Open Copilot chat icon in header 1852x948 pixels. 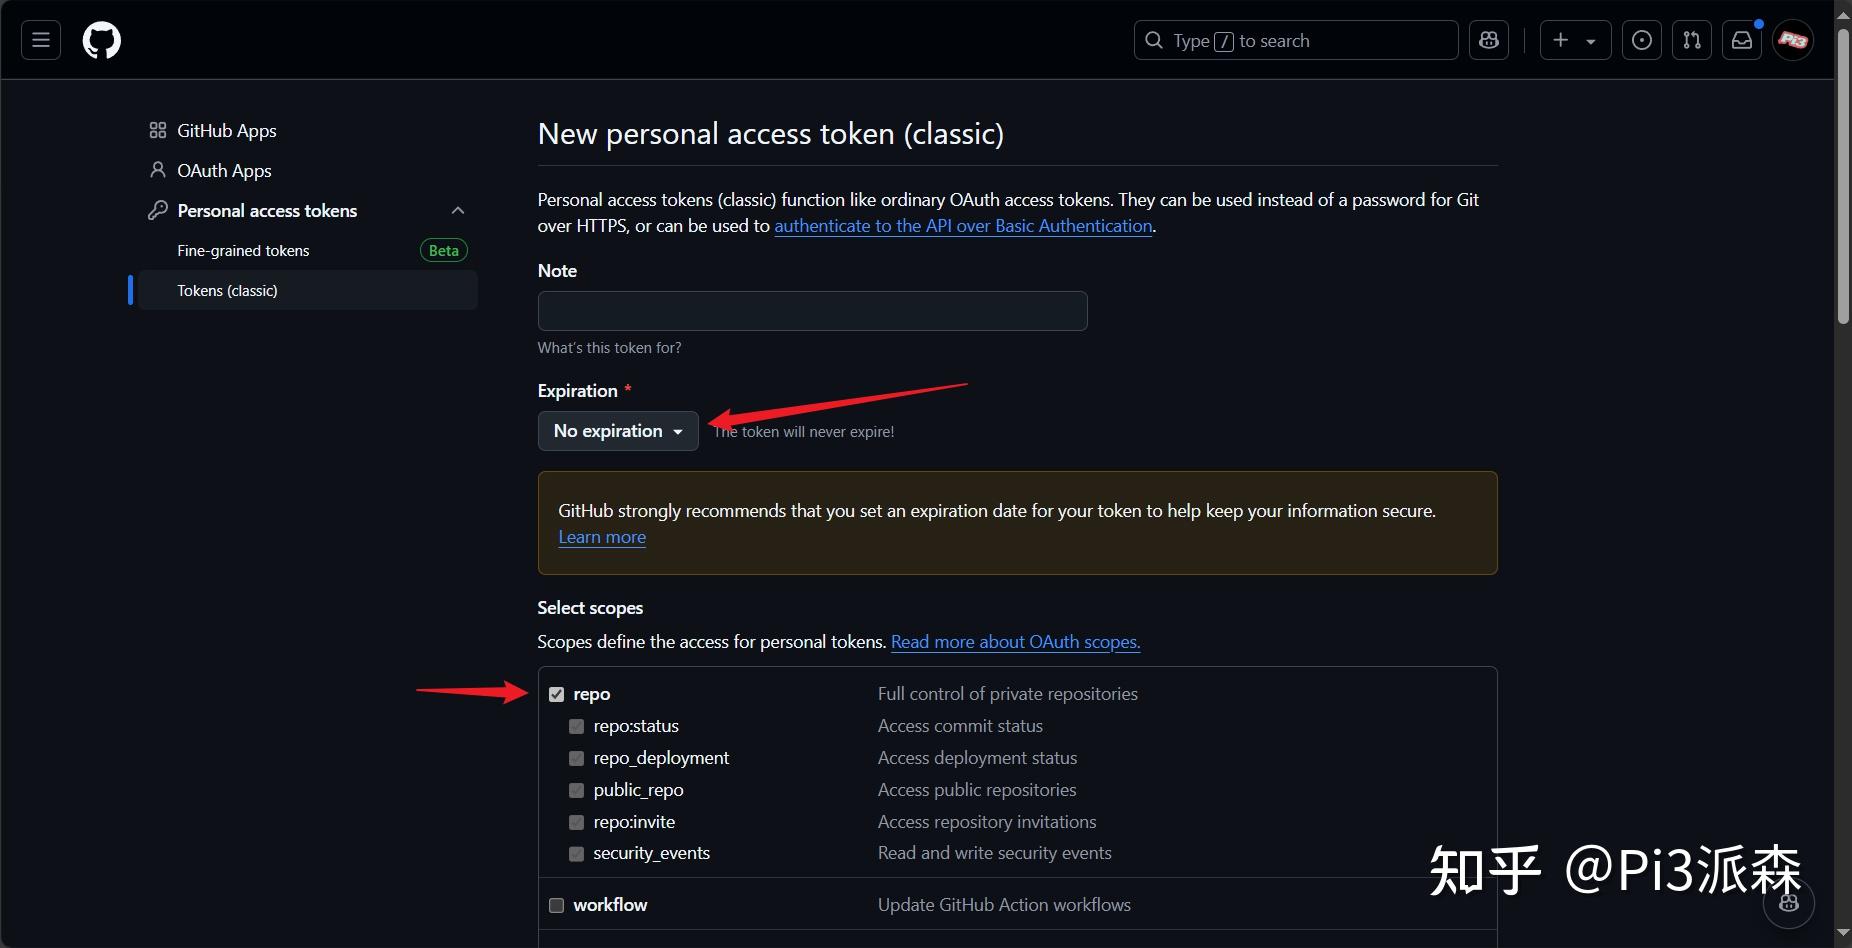[x=1489, y=40]
